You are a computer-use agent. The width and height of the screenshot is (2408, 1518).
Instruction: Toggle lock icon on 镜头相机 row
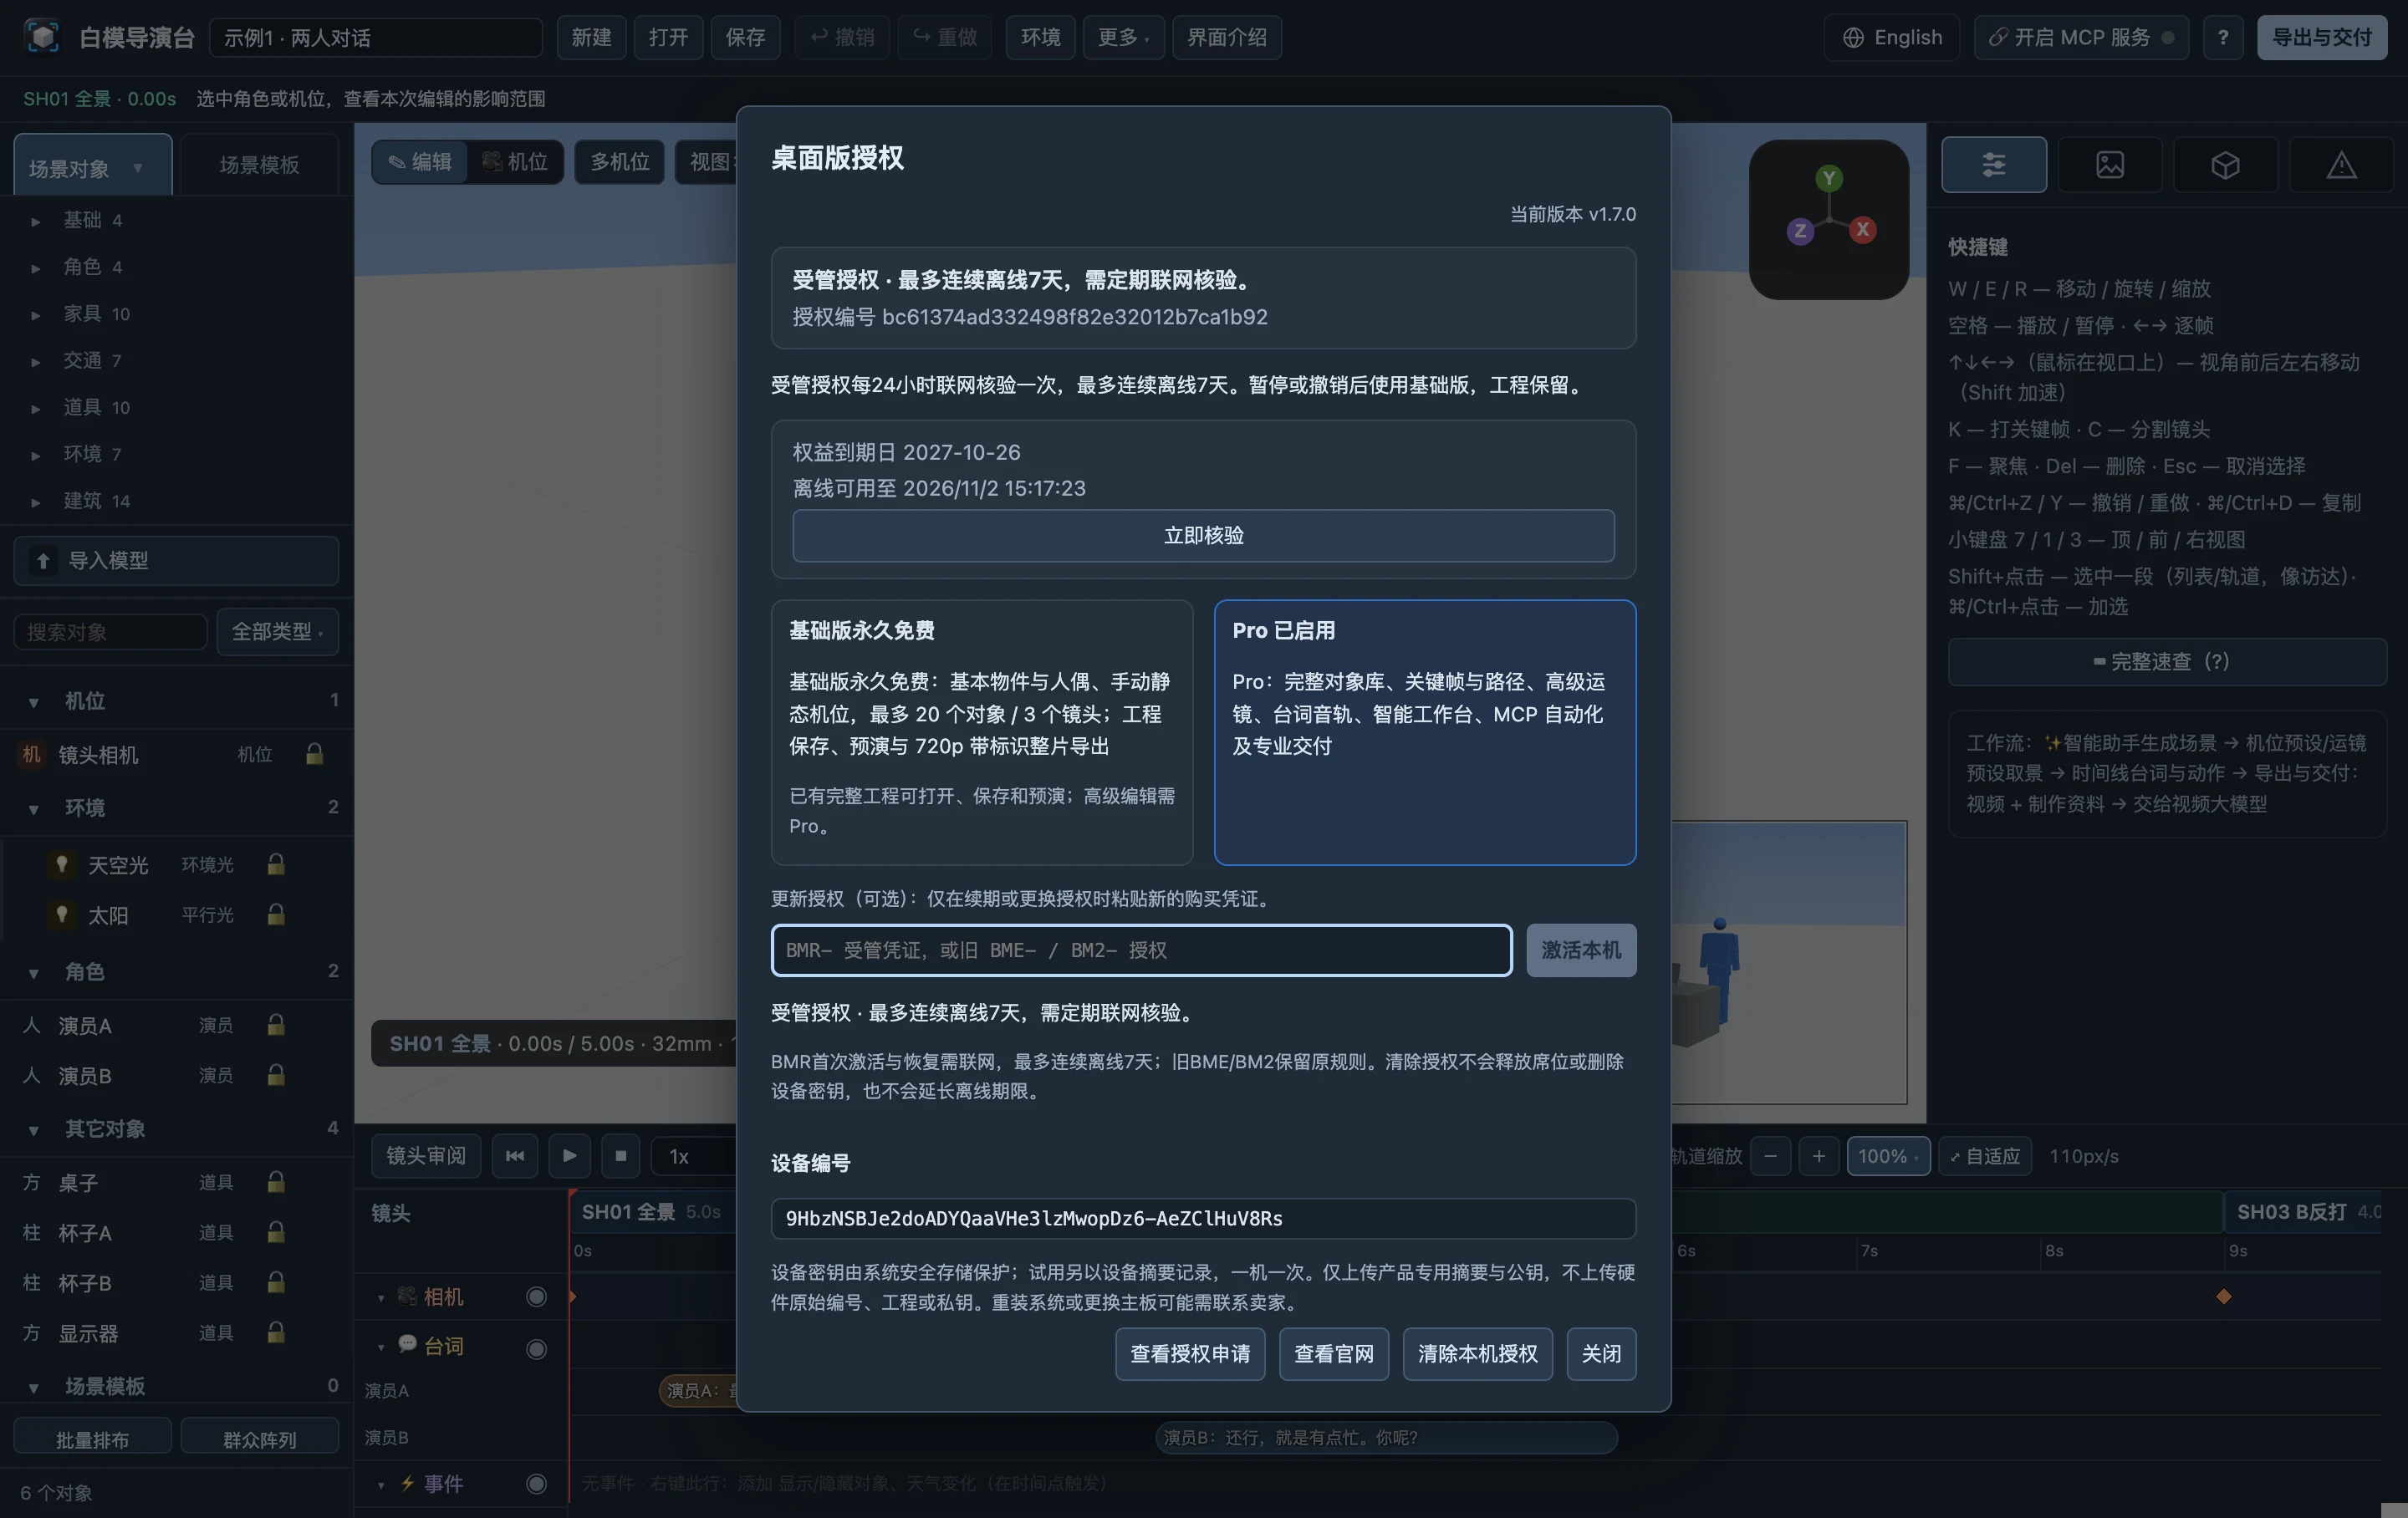(x=314, y=754)
